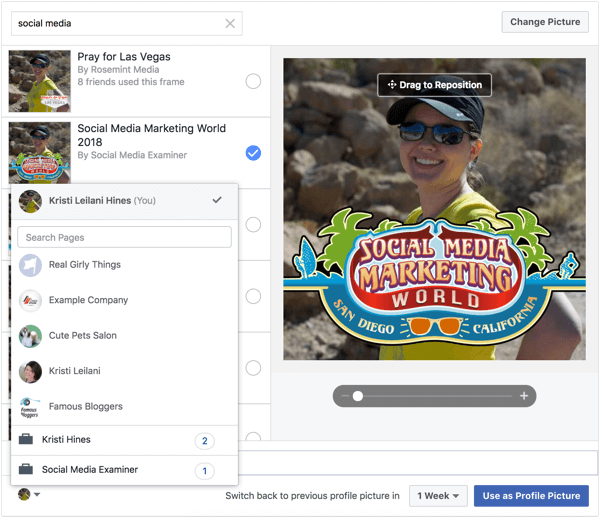Zoom in with the plus icon
The width and height of the screenshot is (600, 517).
pyautogui.click(x=524, y=396)
